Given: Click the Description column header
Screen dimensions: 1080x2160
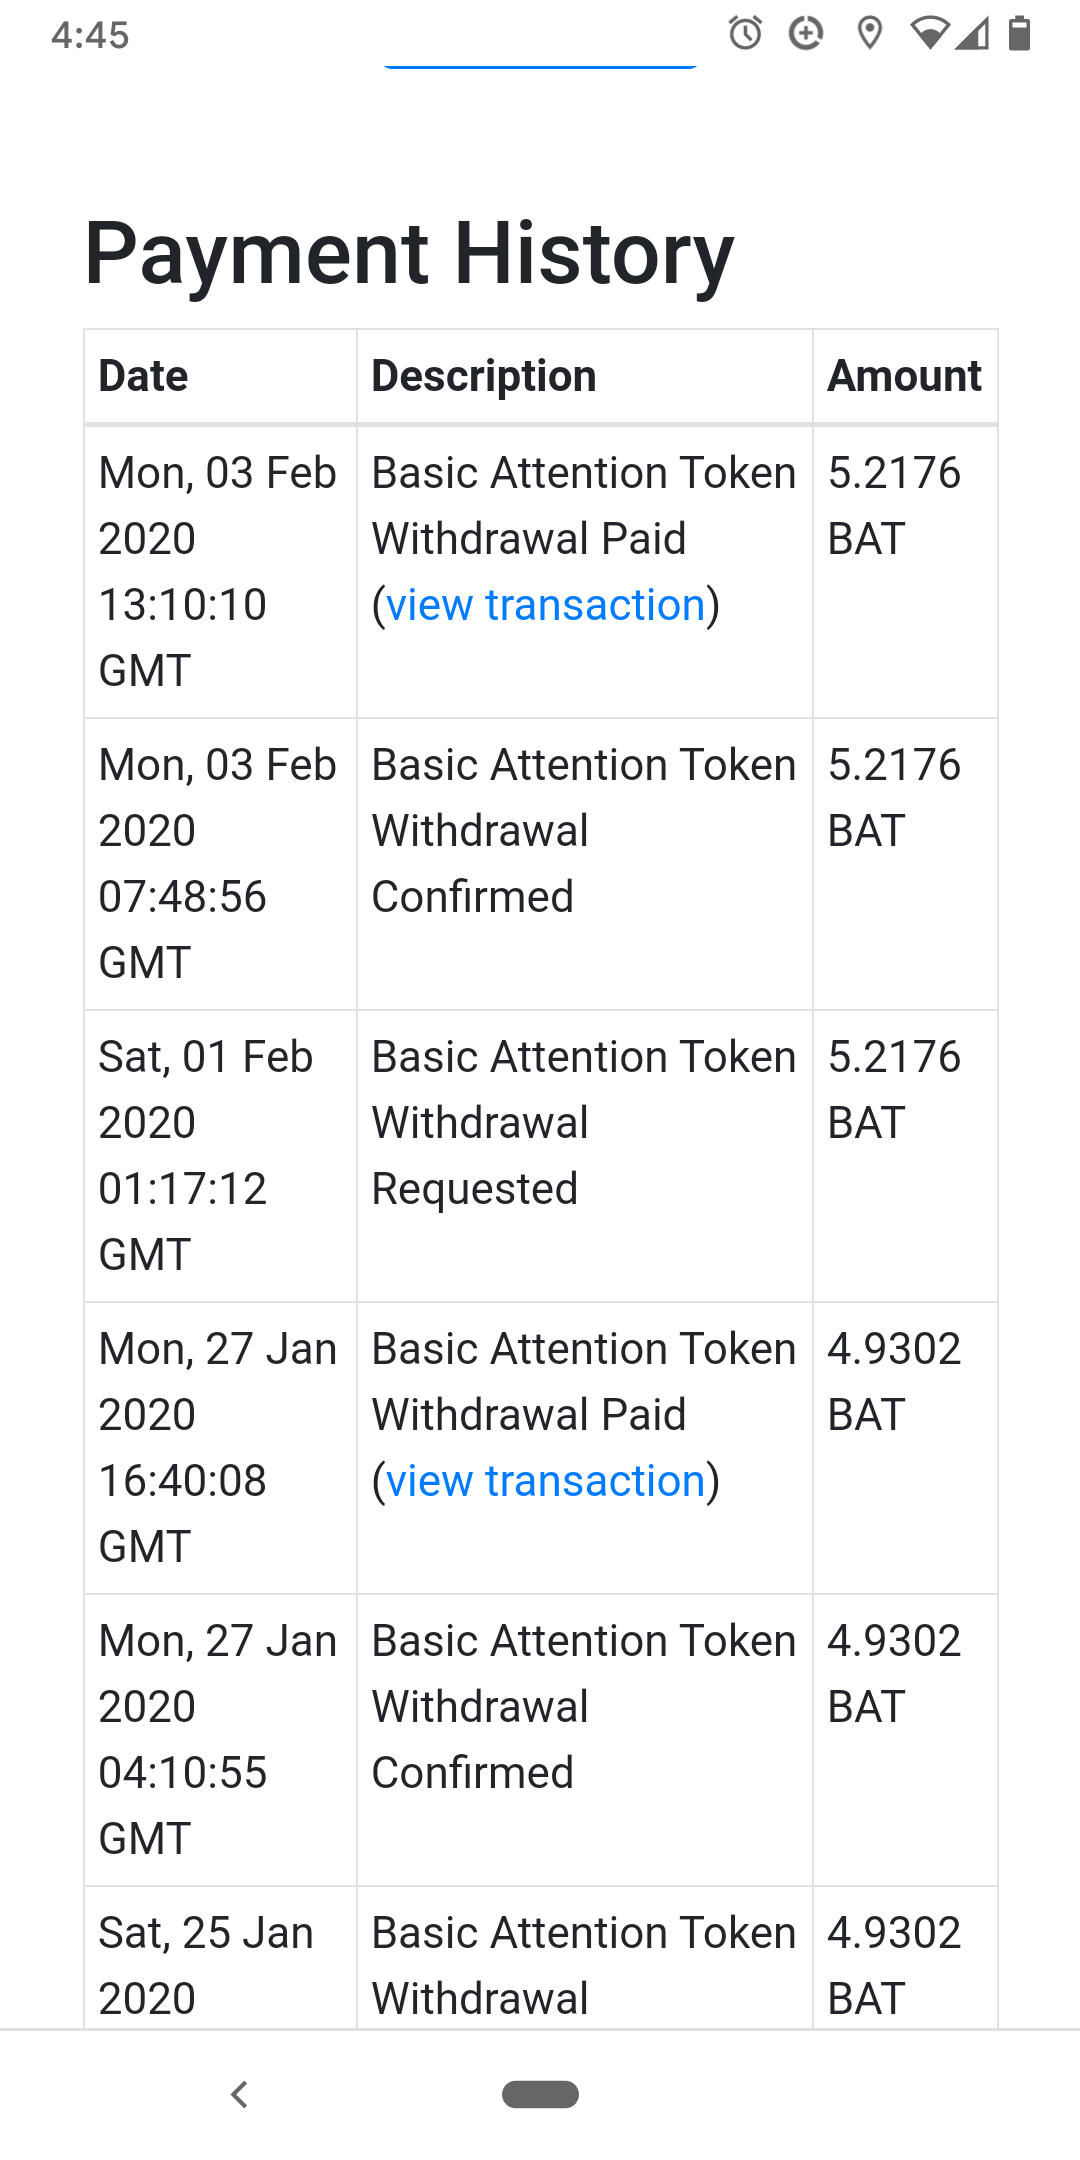Looking at the screenshot, I should click(x=484, y=376).
